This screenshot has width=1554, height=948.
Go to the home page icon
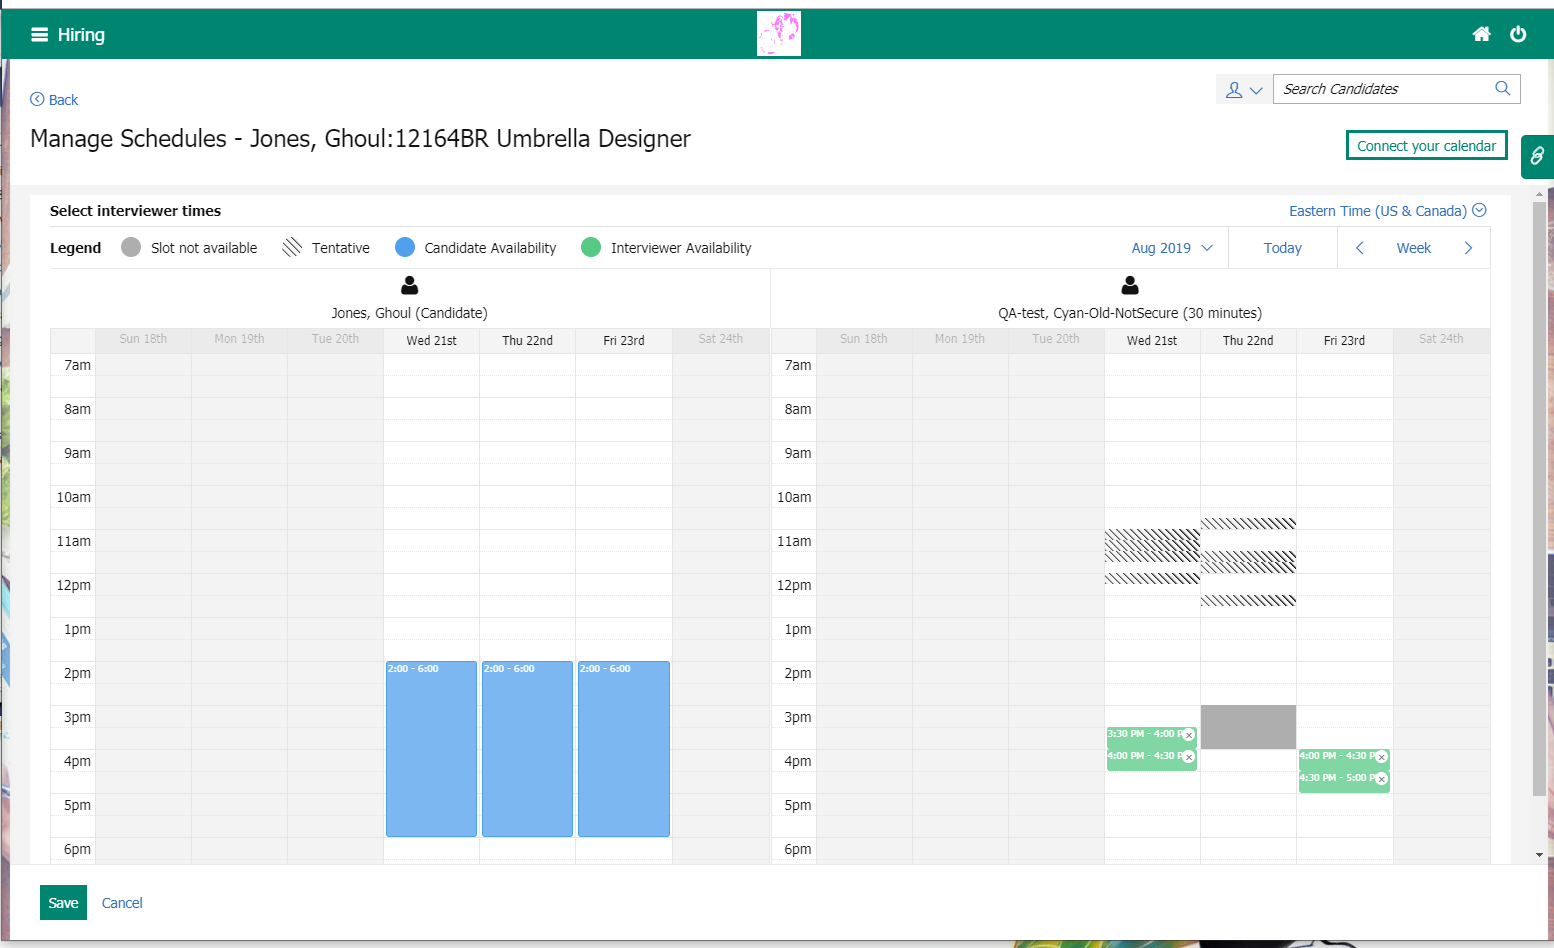pyautogui.click(x=1481, y=35)
